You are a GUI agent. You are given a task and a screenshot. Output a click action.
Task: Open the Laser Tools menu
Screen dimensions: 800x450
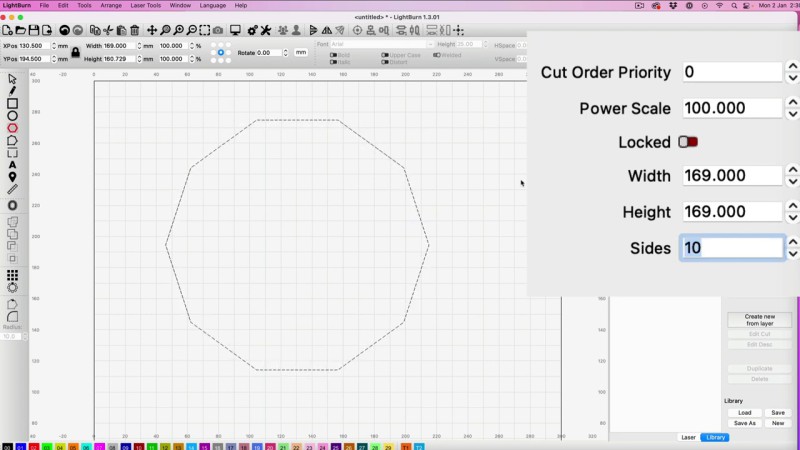(146, 5)
